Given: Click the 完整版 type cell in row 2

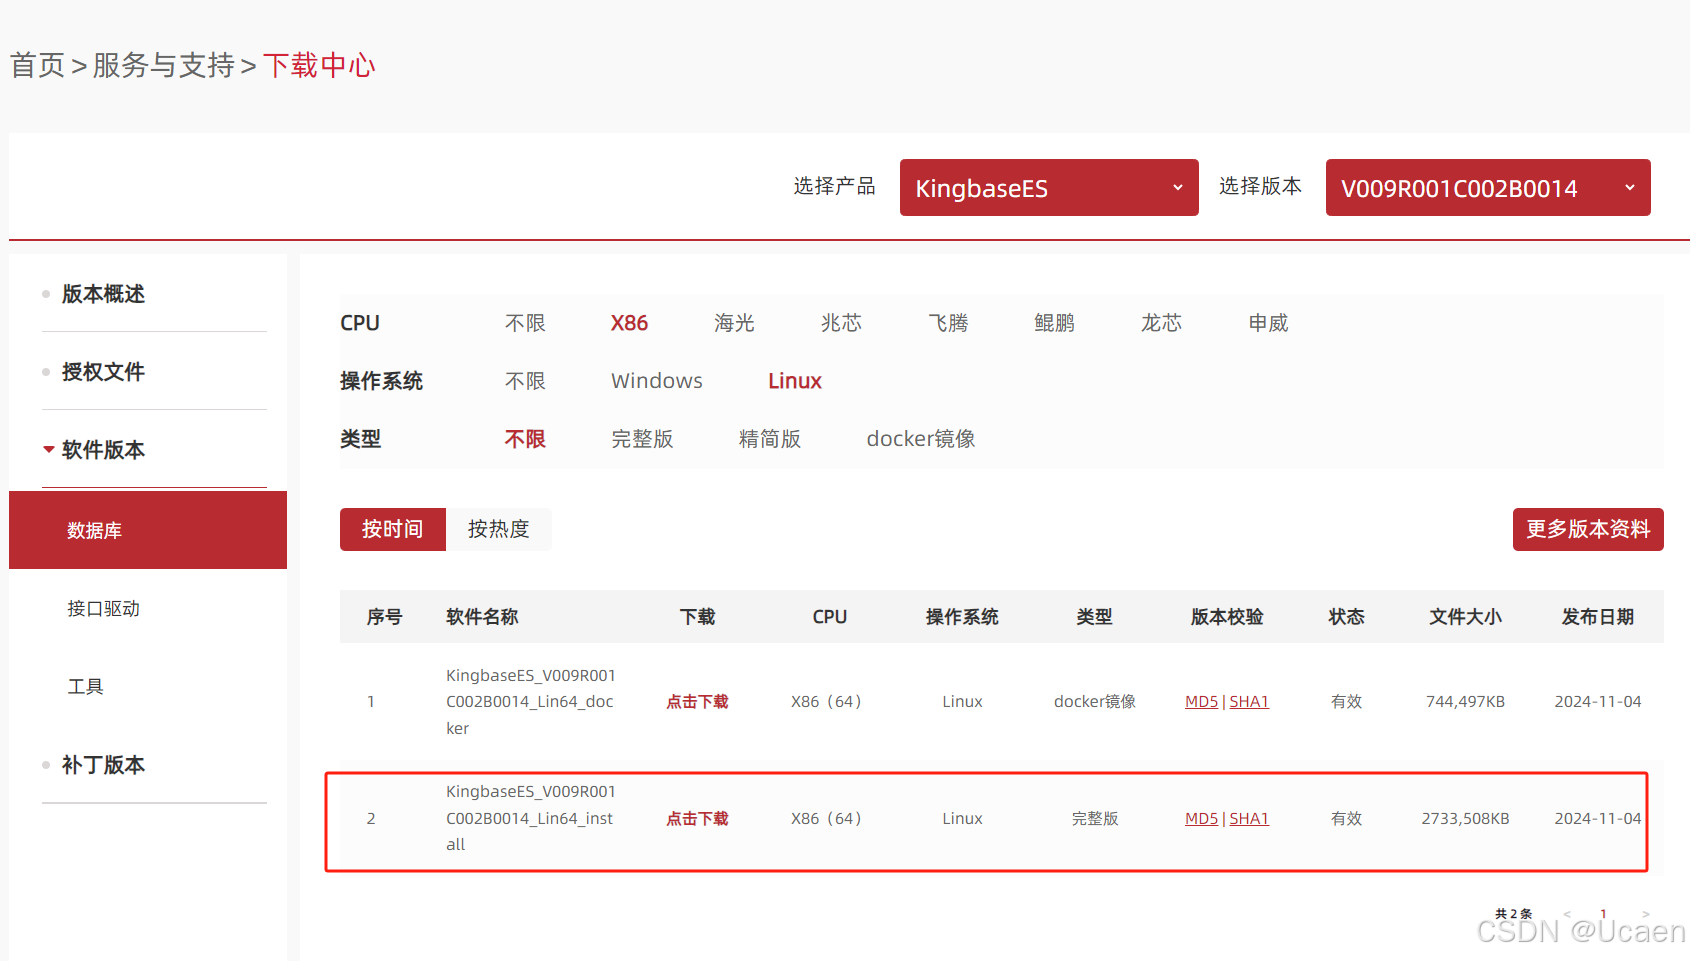Looking at the screenshot, I should tap(1095, 819).
